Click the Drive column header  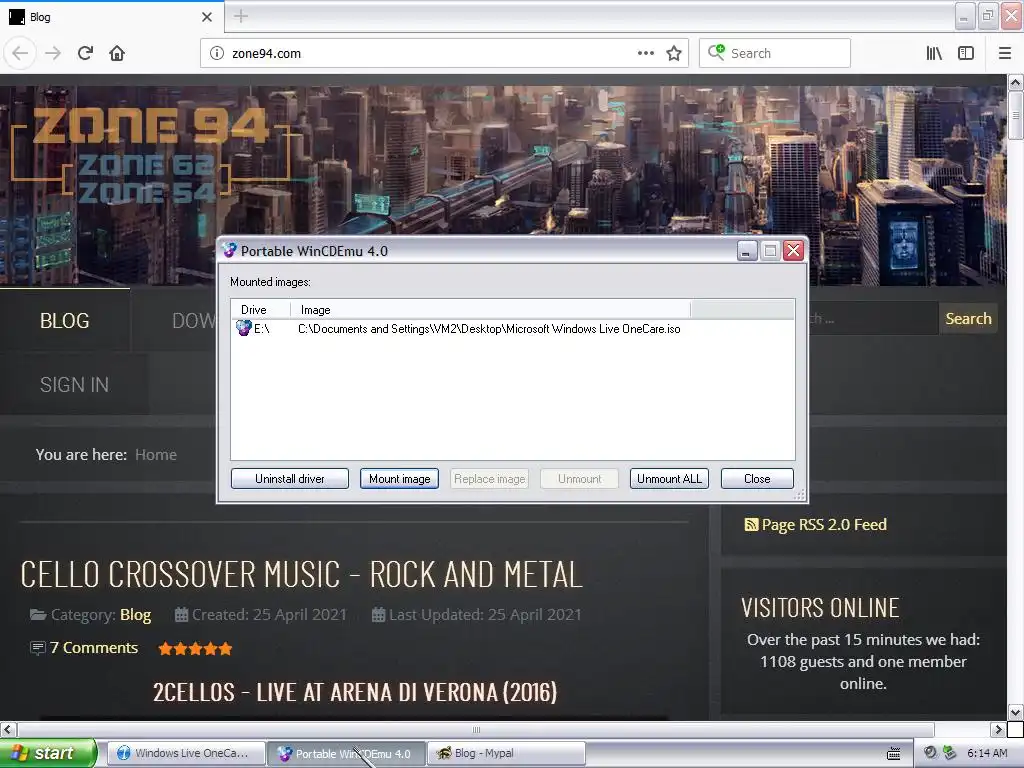261,310
